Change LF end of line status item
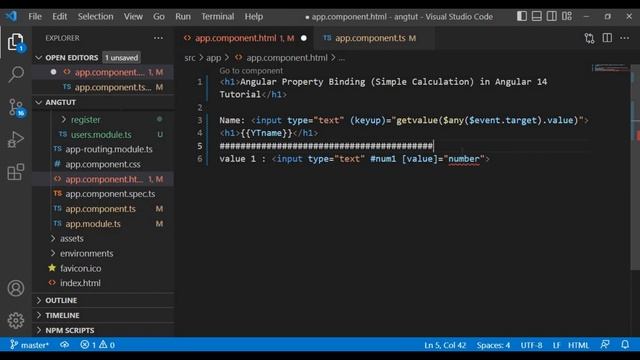Image resolution: width=640 pixels, height=360 pixels. coord(556,345)
